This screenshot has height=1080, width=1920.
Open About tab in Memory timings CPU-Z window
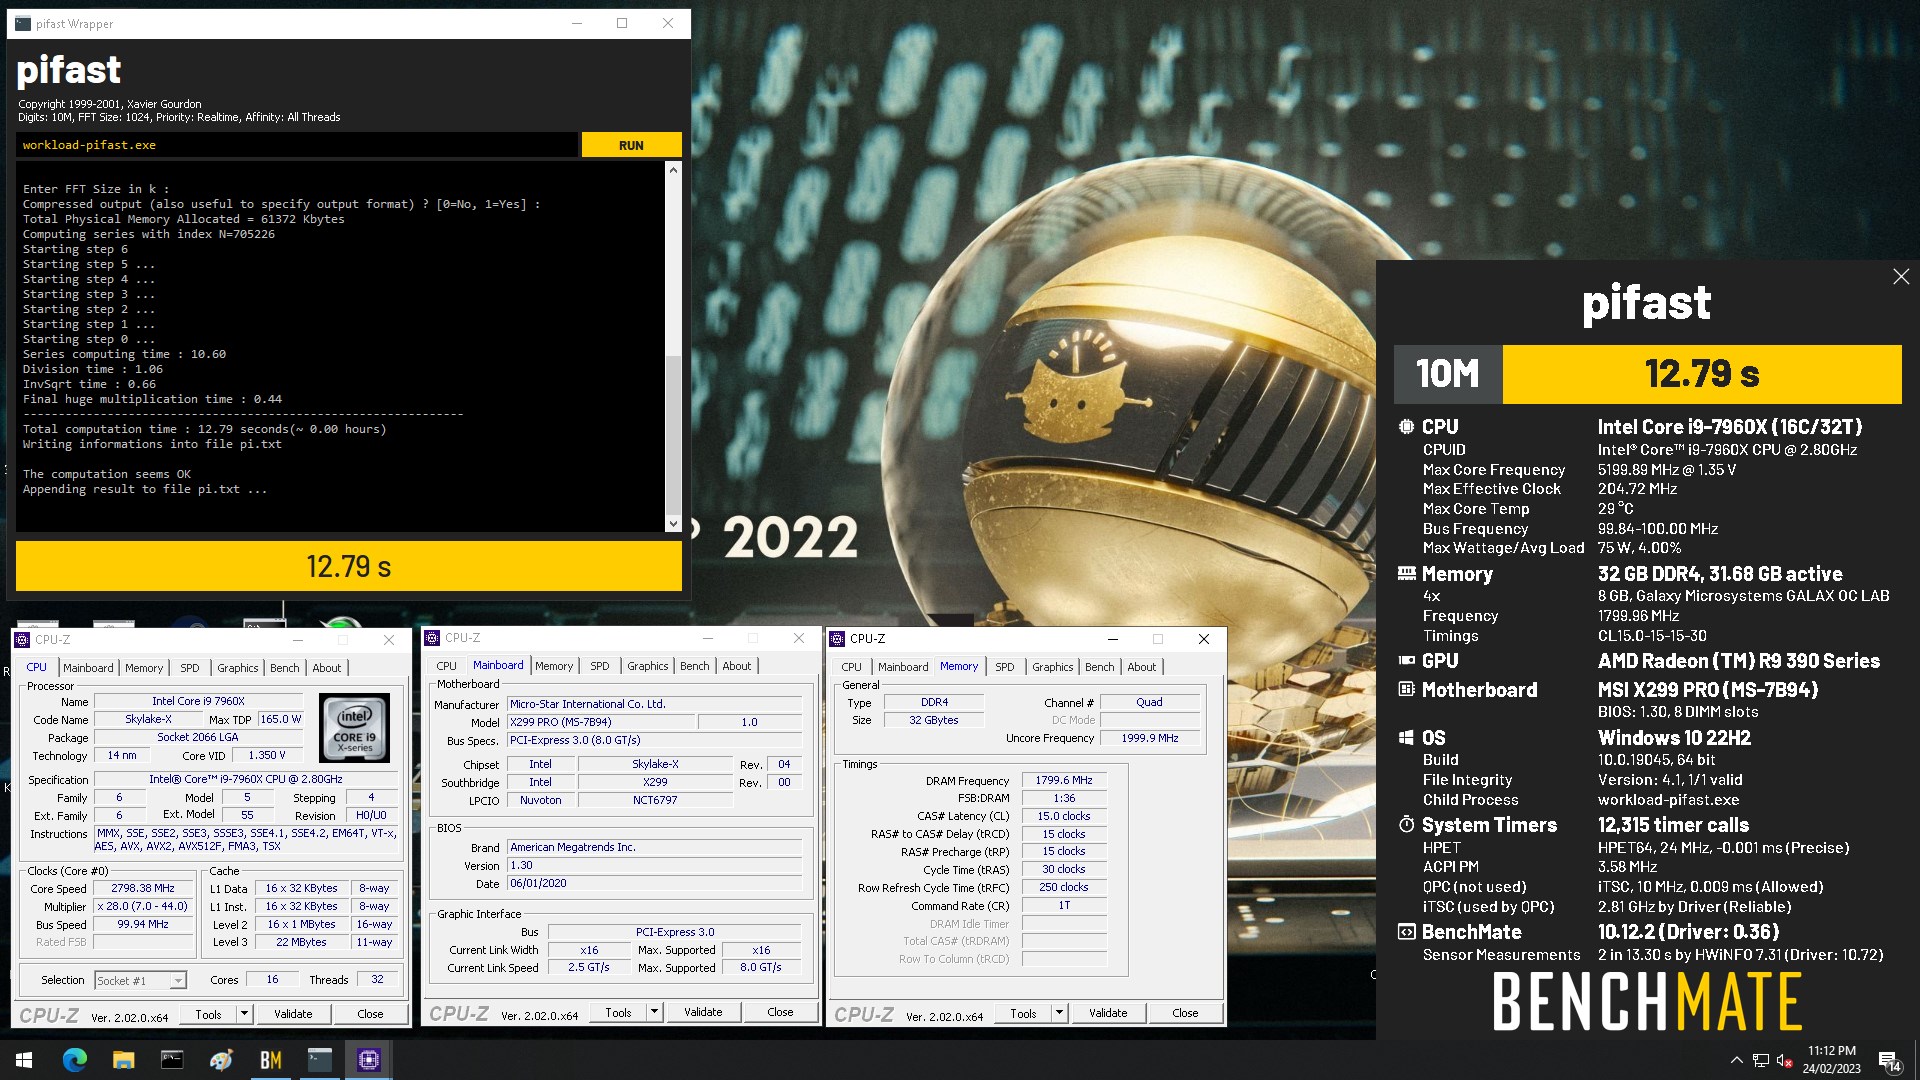pos(1141,667)
